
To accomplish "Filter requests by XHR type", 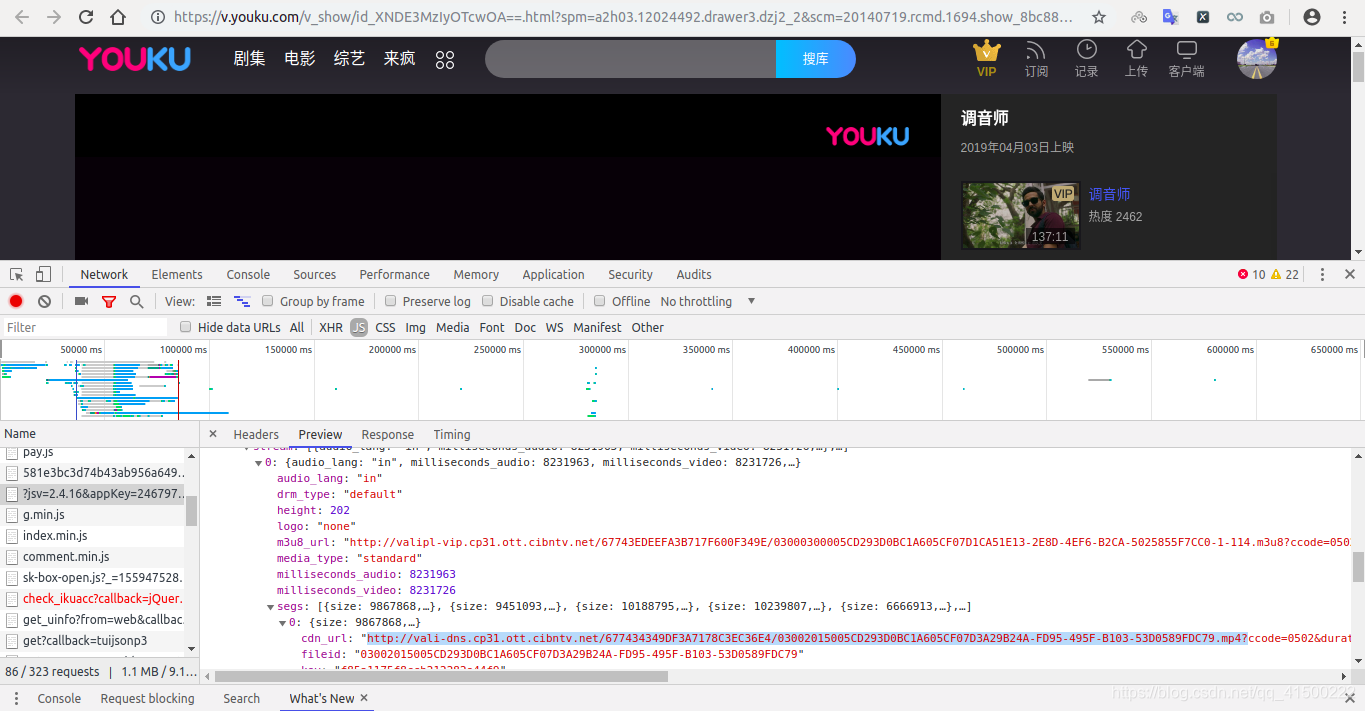I will (331, 327).
